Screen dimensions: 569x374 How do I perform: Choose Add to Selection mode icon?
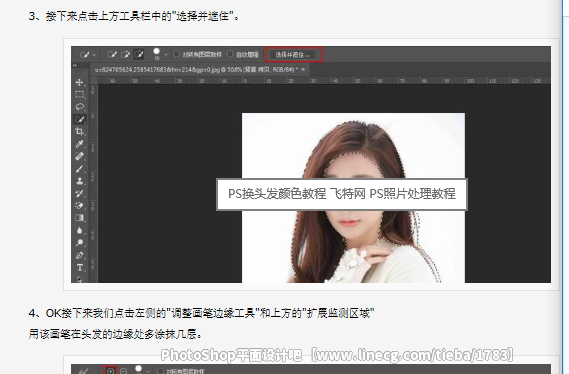[126, 54]
